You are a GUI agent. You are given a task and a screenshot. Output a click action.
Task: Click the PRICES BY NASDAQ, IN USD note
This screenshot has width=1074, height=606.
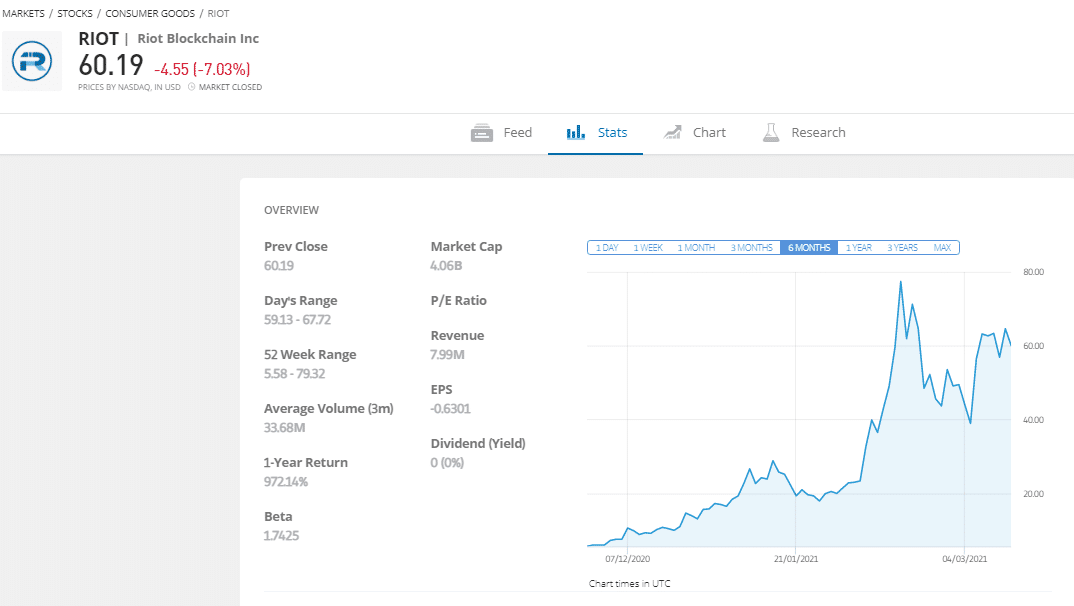129,87
